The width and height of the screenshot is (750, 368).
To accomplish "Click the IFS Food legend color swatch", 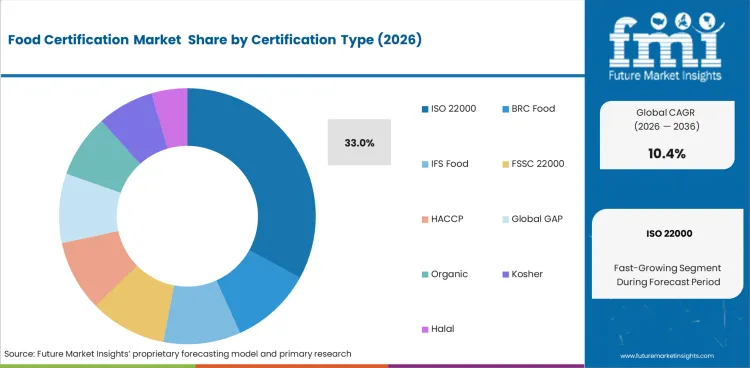I will click(x=425, y=164).
